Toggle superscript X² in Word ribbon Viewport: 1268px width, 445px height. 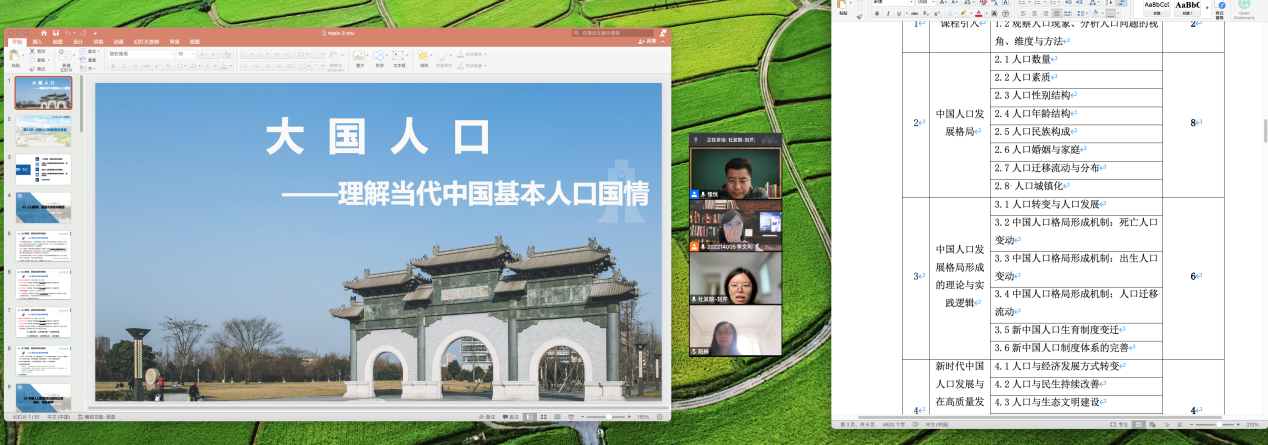point(937,14)
